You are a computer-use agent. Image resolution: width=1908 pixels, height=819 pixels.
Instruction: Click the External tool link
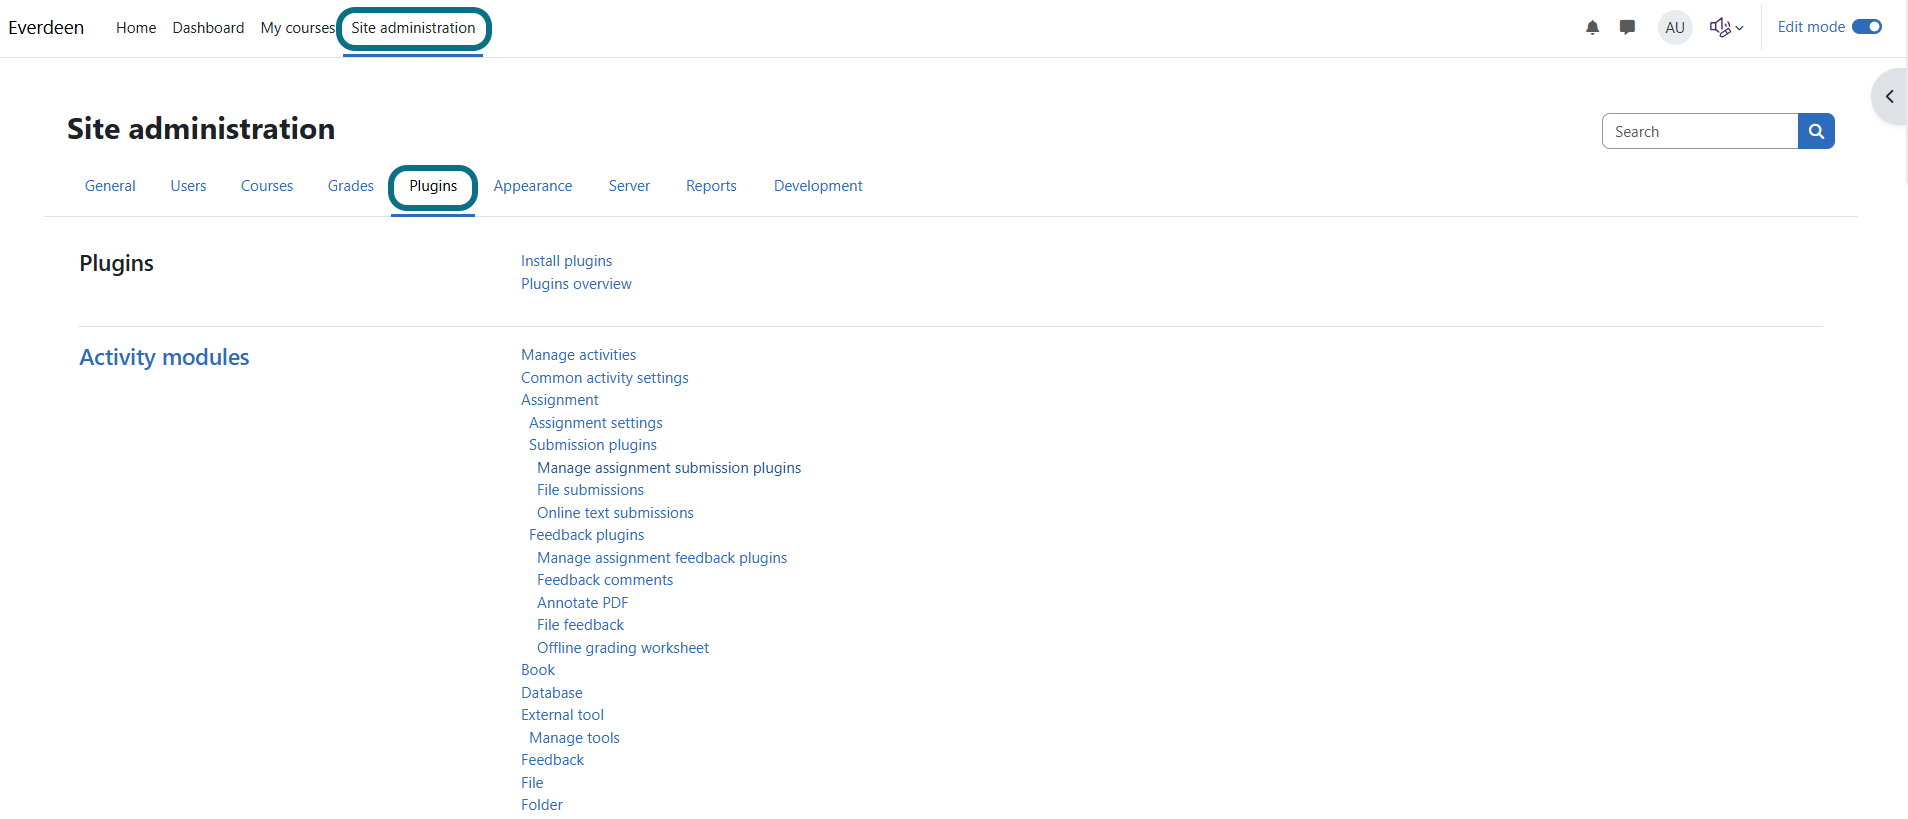tap(562, 715)
